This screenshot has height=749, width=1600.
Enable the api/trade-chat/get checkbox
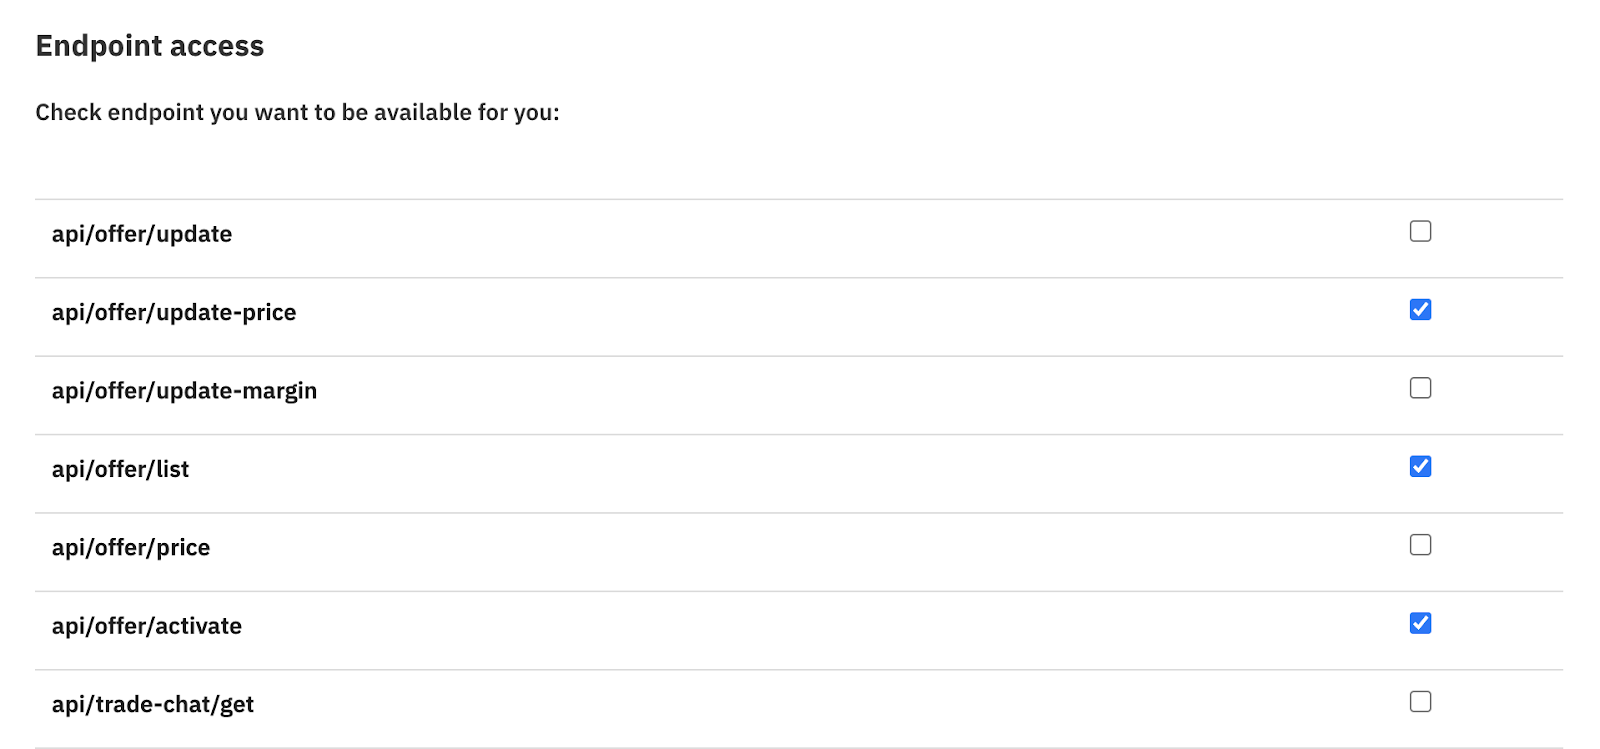[1420, 702]
